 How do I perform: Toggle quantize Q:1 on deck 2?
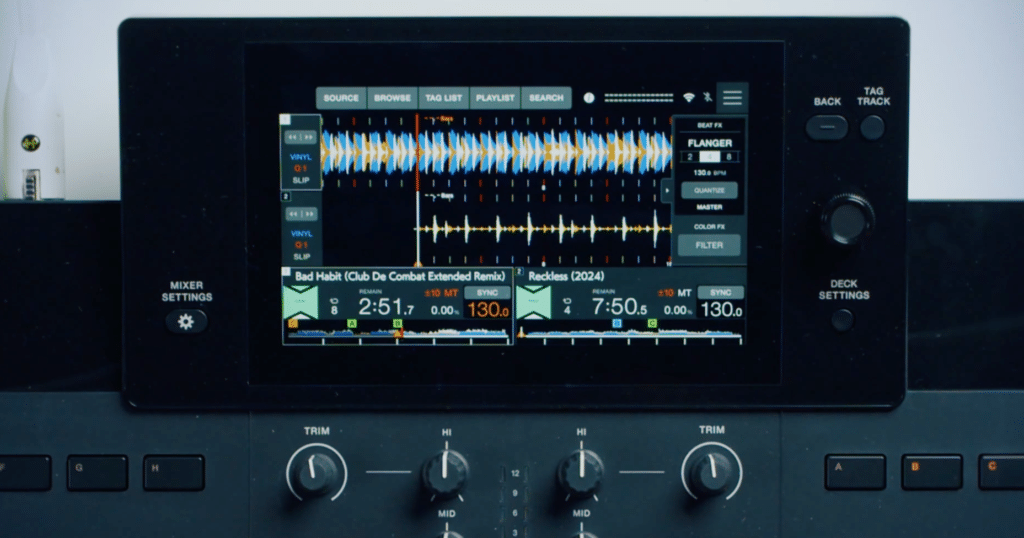(x=301, y=245)
